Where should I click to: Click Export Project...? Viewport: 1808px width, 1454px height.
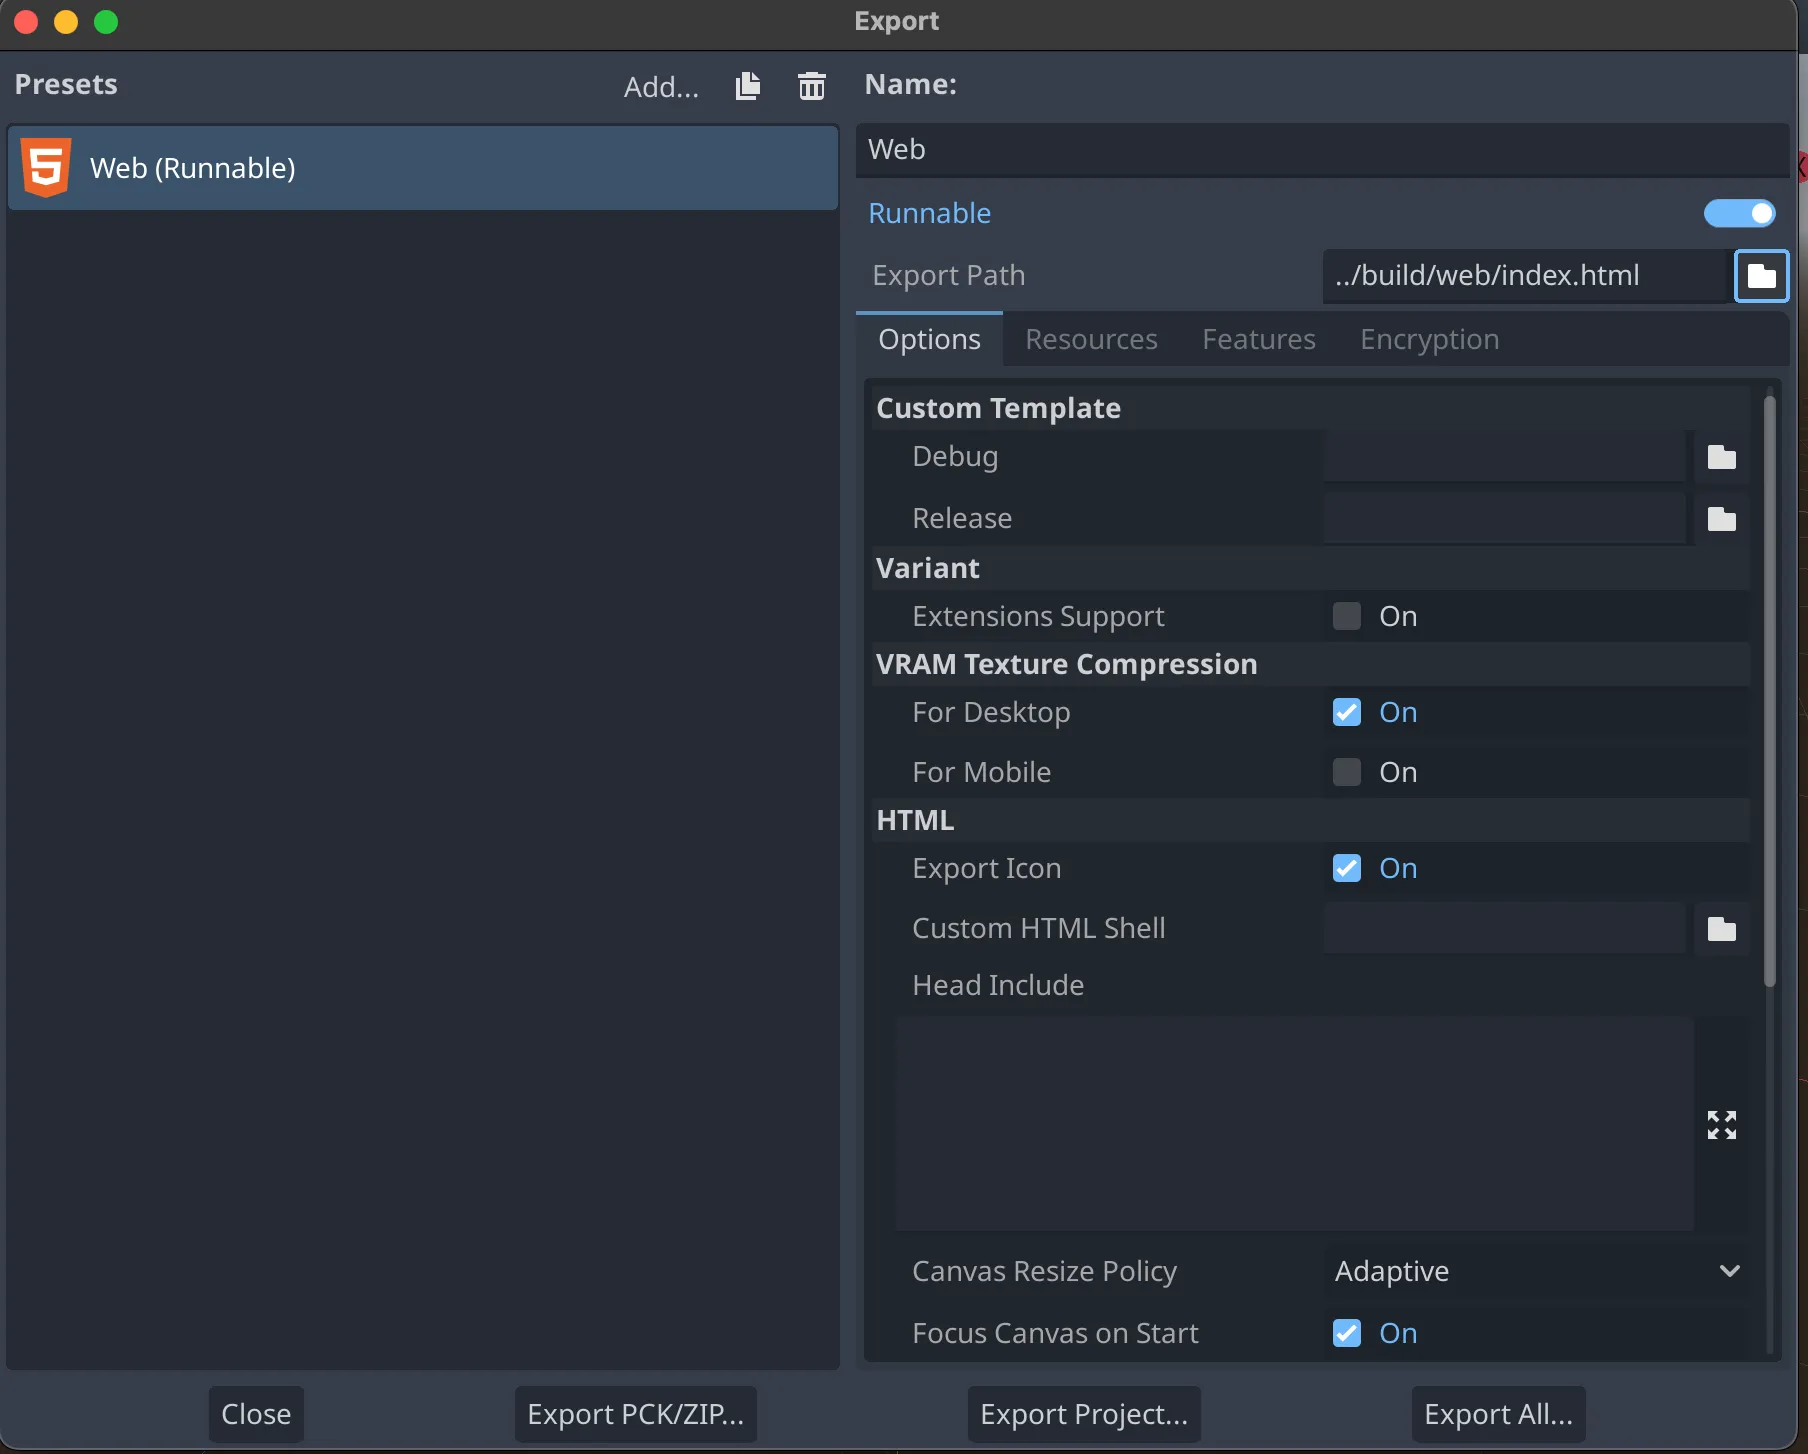click(1083, 1413)
